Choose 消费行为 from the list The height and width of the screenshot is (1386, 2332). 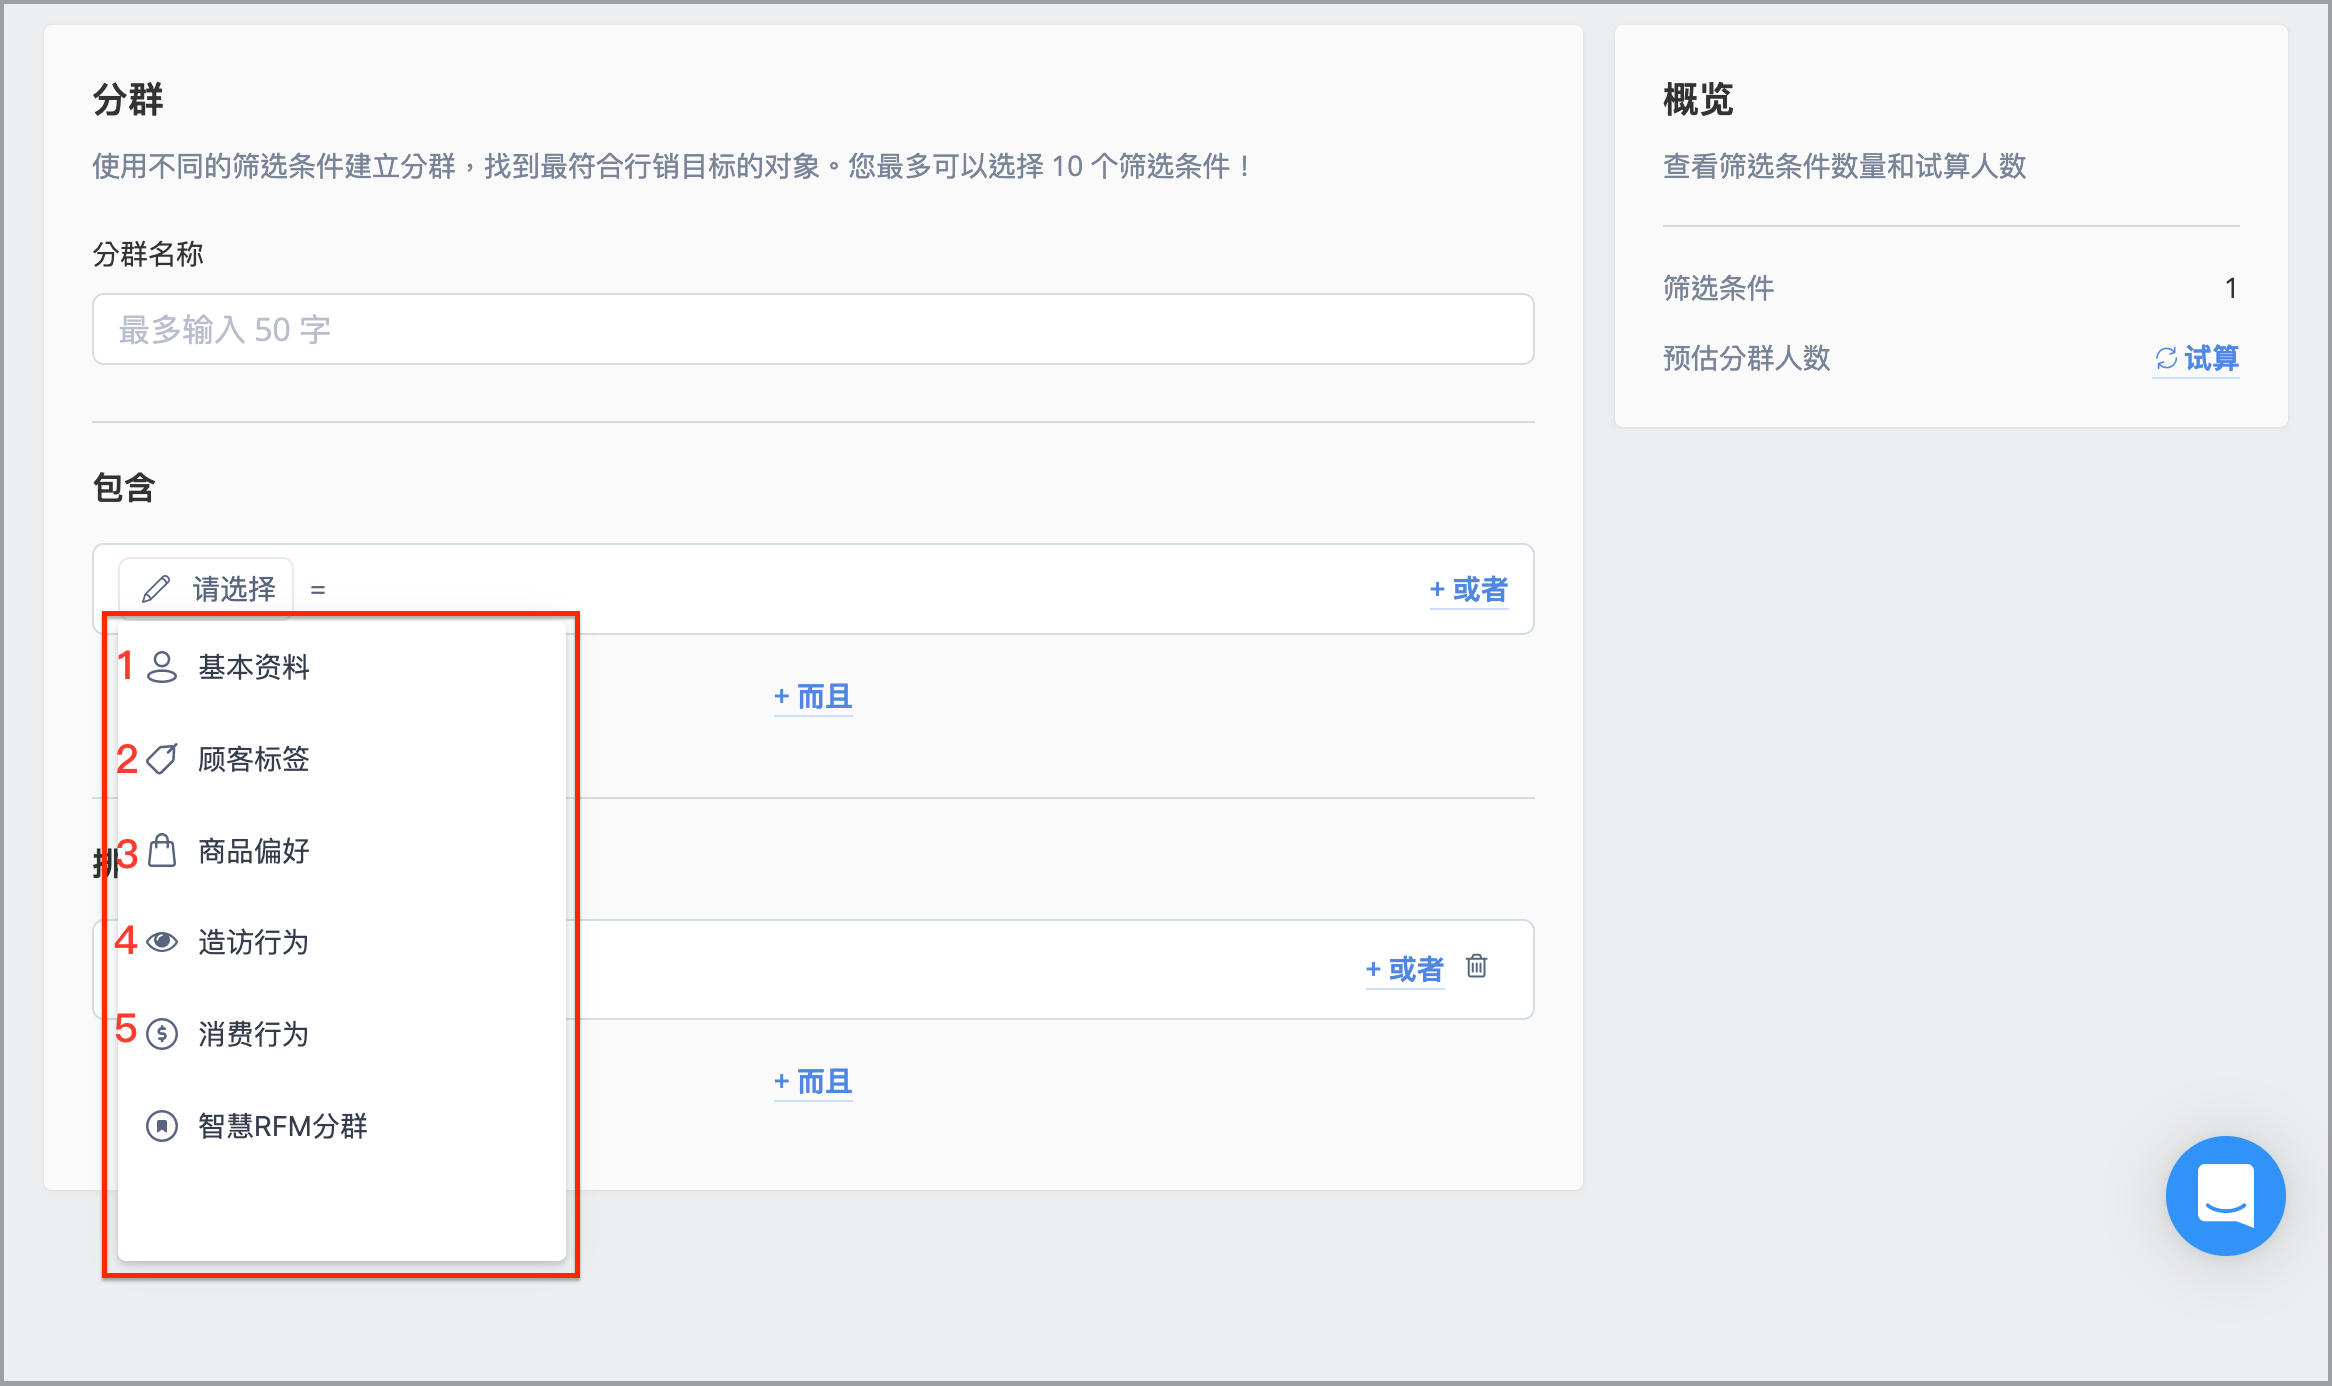[342, 1034]
